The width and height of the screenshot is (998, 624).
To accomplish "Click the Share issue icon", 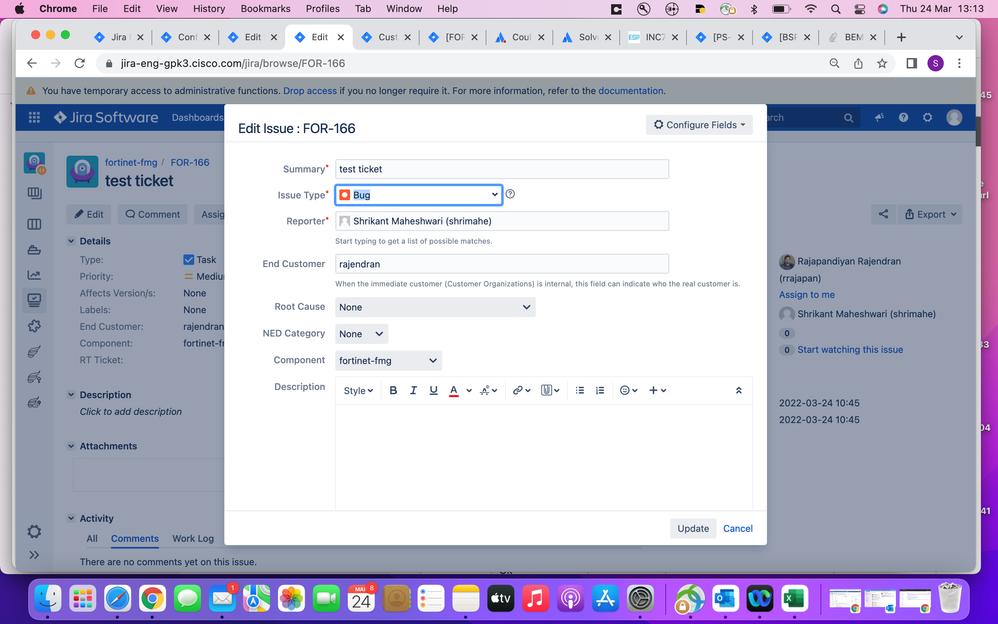I will 883,214.
